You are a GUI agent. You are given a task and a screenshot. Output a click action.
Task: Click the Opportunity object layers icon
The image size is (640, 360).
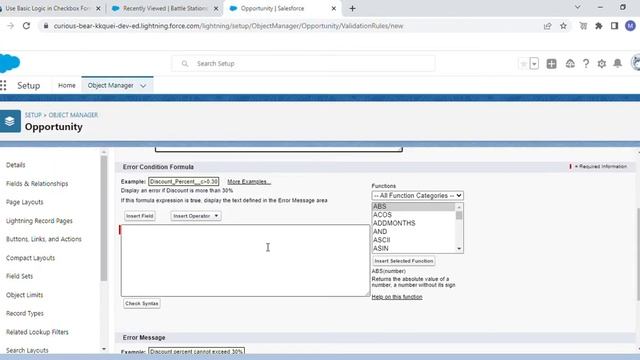[x=10, y=121]
